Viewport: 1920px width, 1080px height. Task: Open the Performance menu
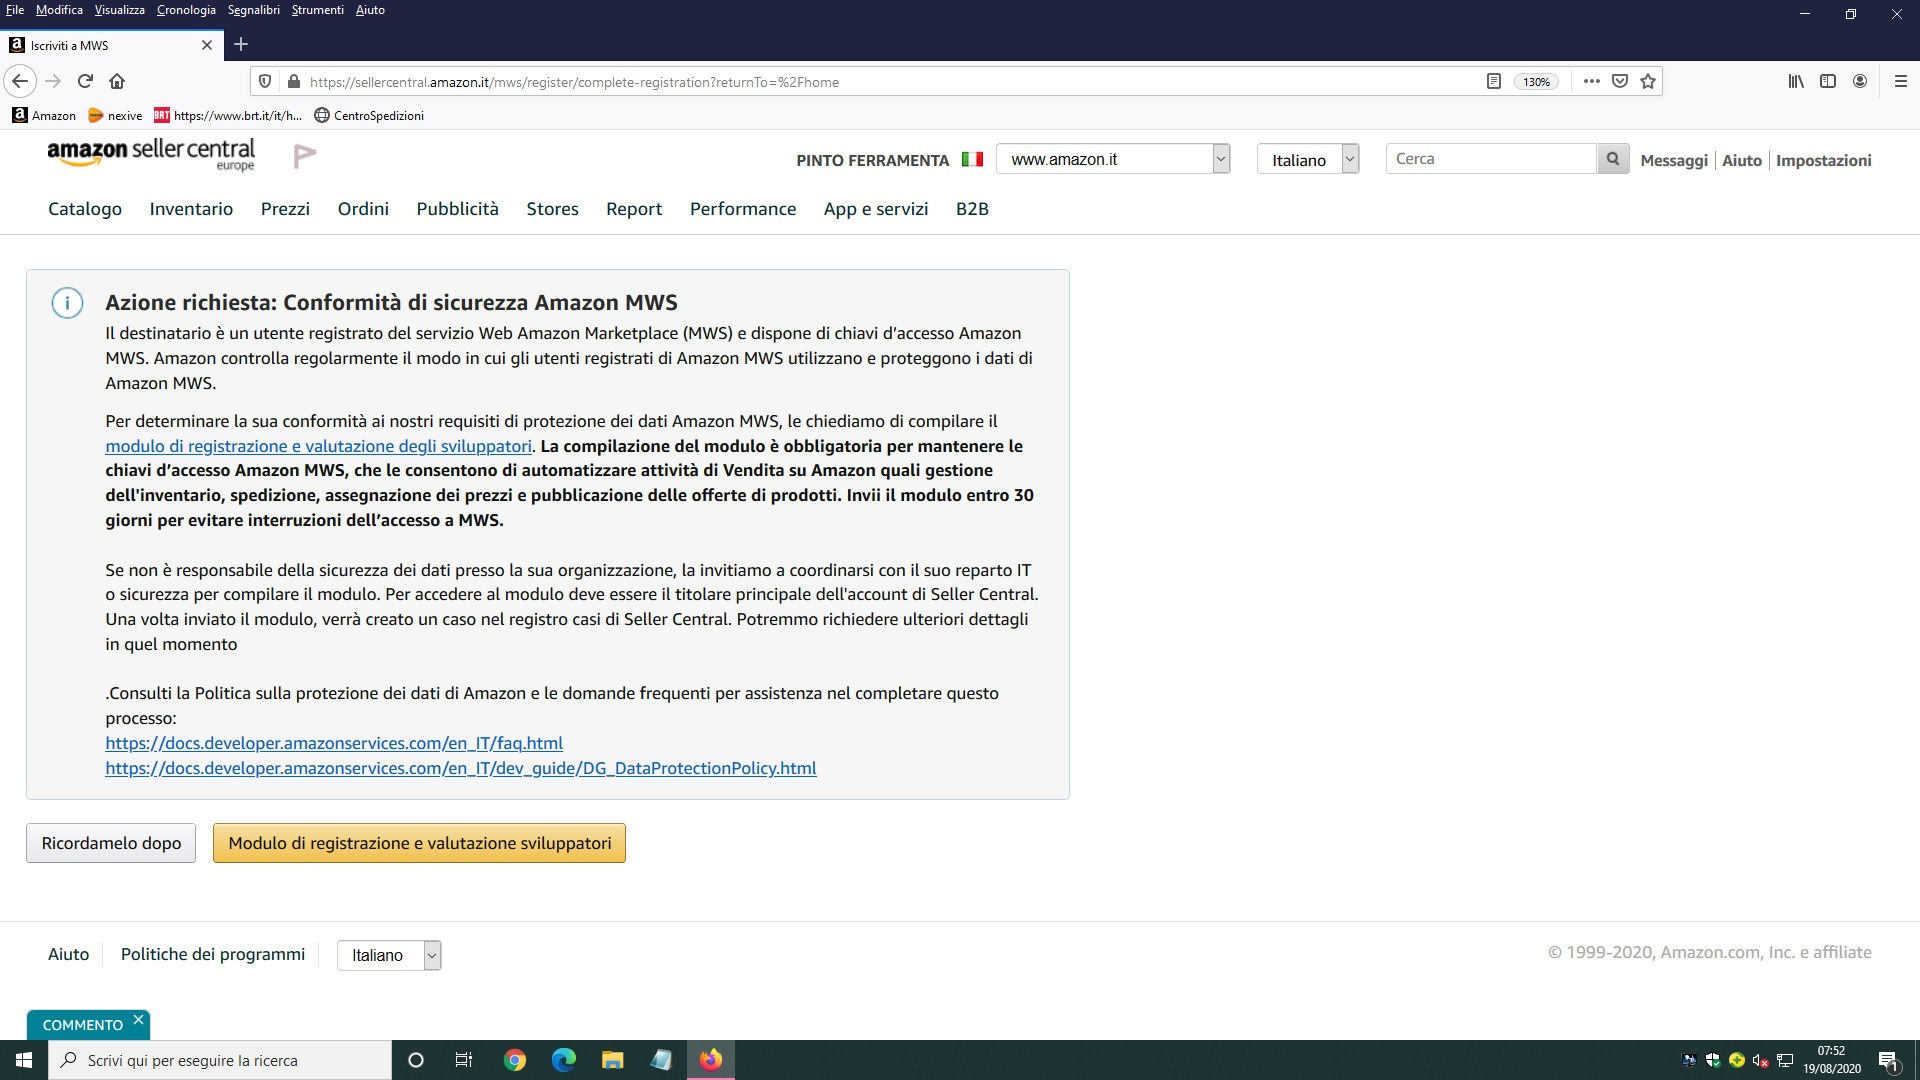742,209
